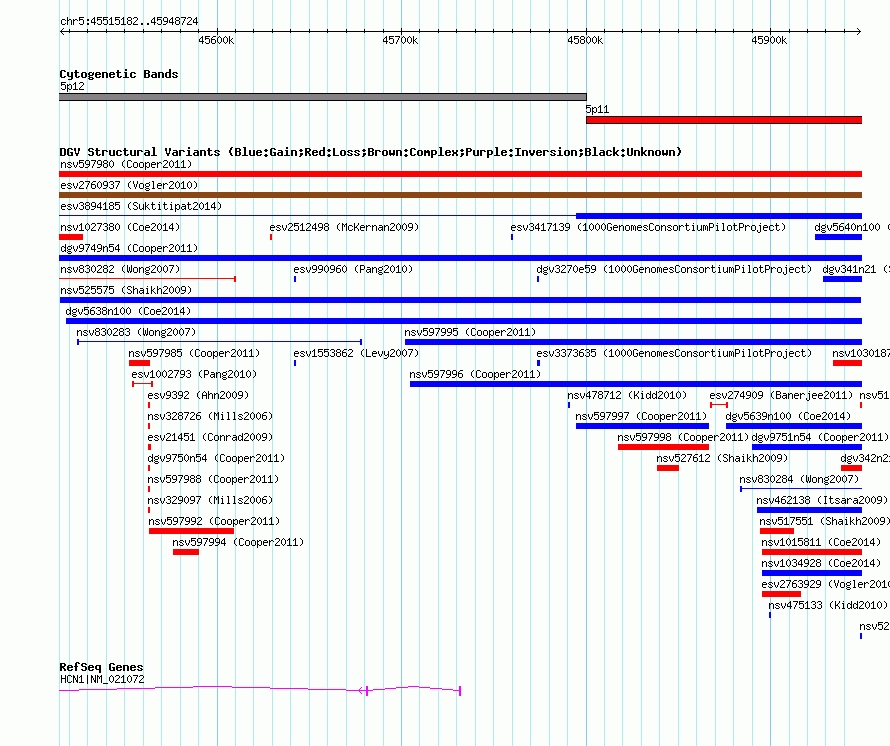Click nsv597994 (Cooper2011) label

pos(238,543)
